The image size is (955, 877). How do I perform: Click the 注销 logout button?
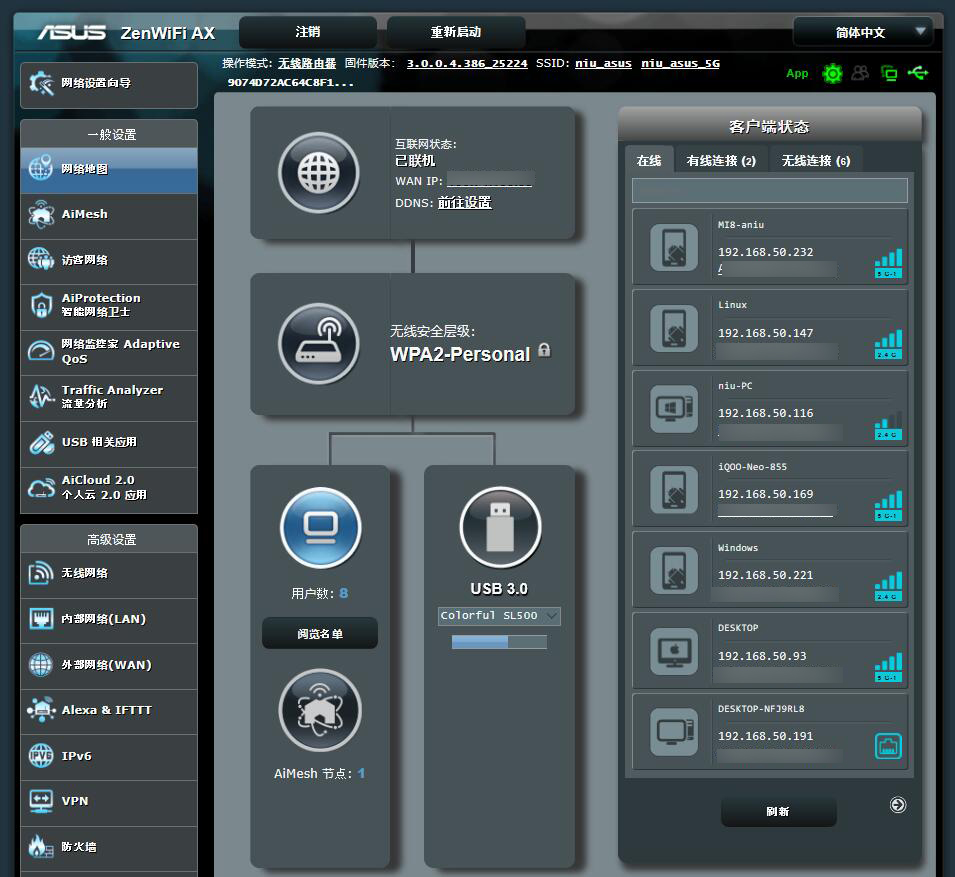[308, 32]
